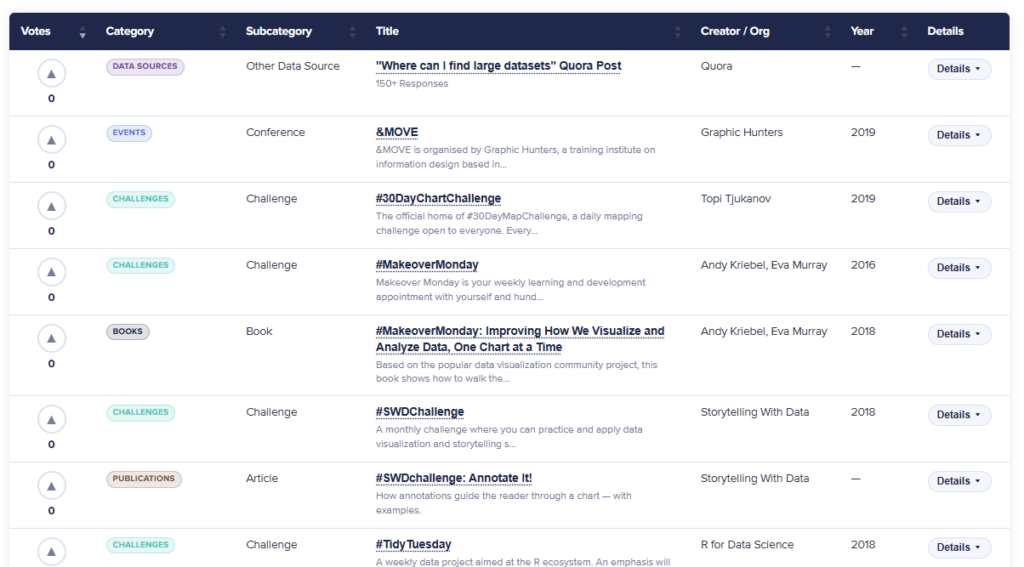Select the "Quora" creator cell
1024x567 pixels.
pos(716,66)
